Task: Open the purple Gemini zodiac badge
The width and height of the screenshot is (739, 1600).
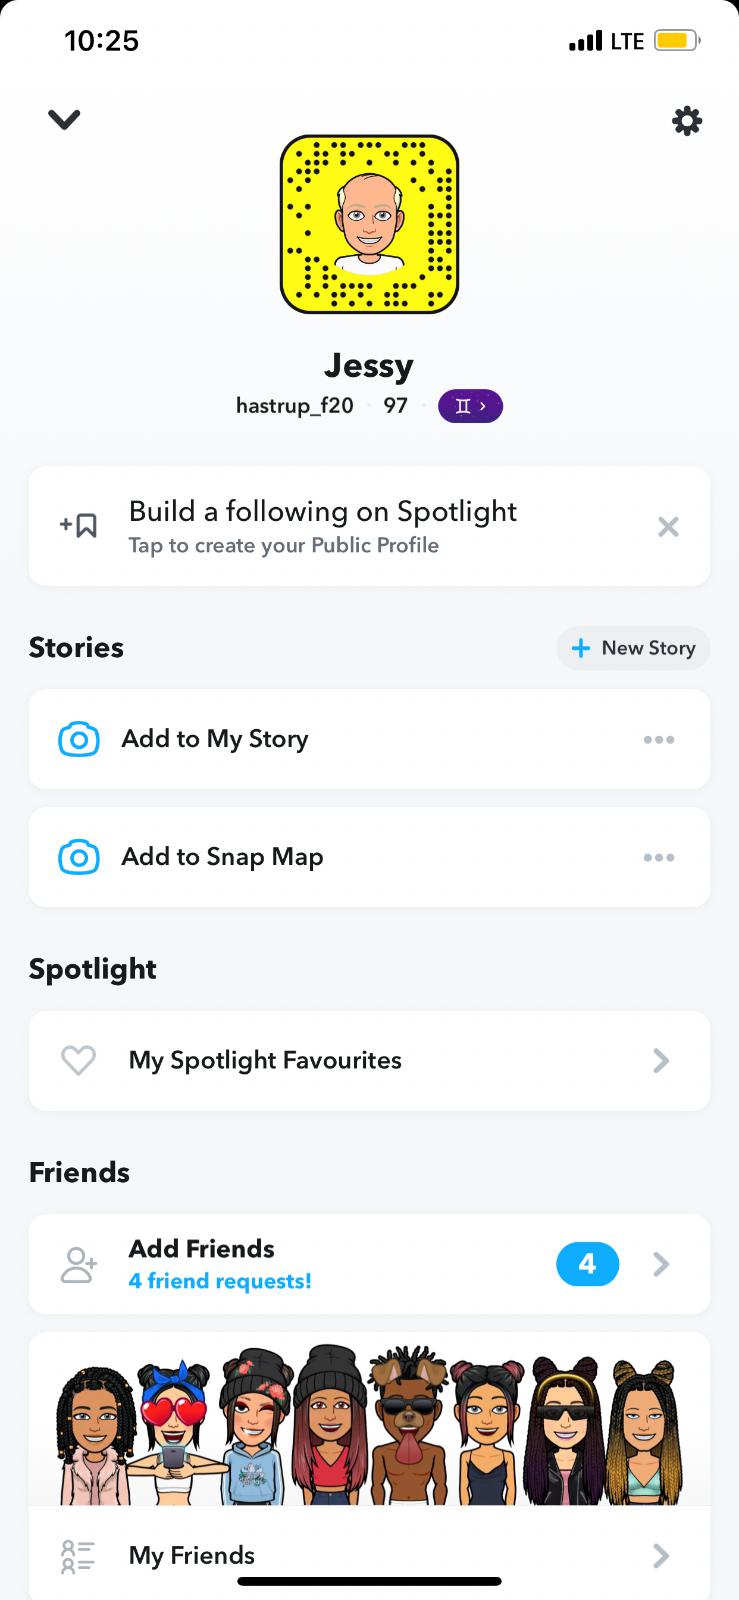Action: click(470, 406)
